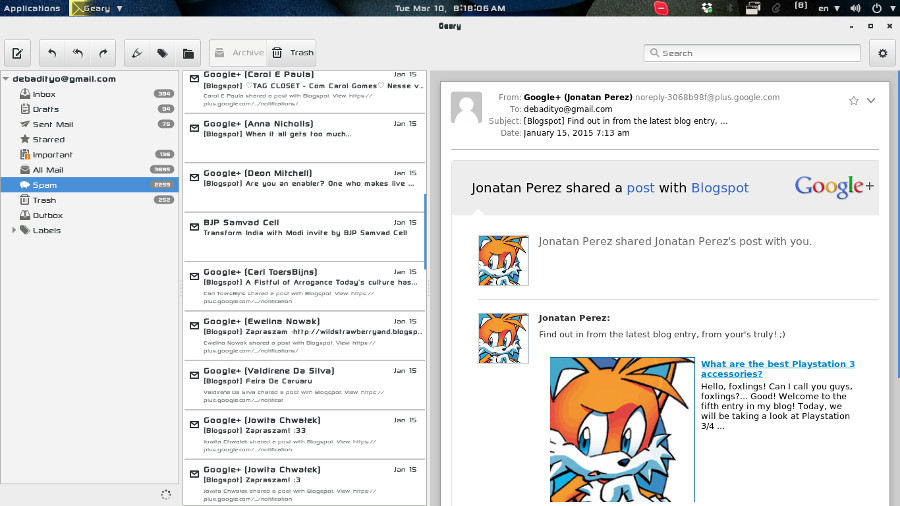Click the conversation list scrollbar
The width and height of the screenshot is (900, 506).
(425, 231)
